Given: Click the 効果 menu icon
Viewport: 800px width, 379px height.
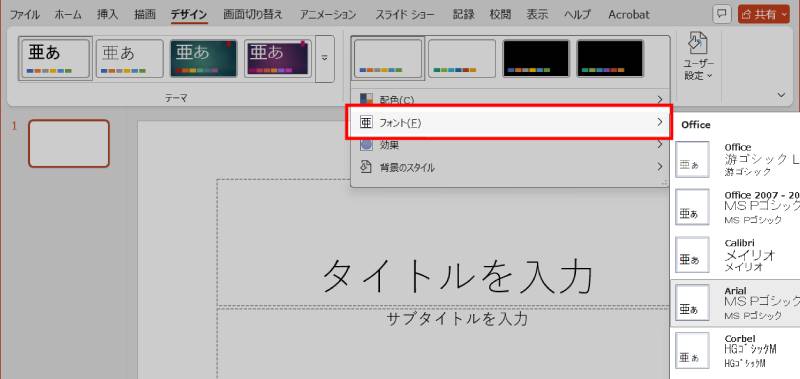Looking at the screenshot, I should pos(366,144).
